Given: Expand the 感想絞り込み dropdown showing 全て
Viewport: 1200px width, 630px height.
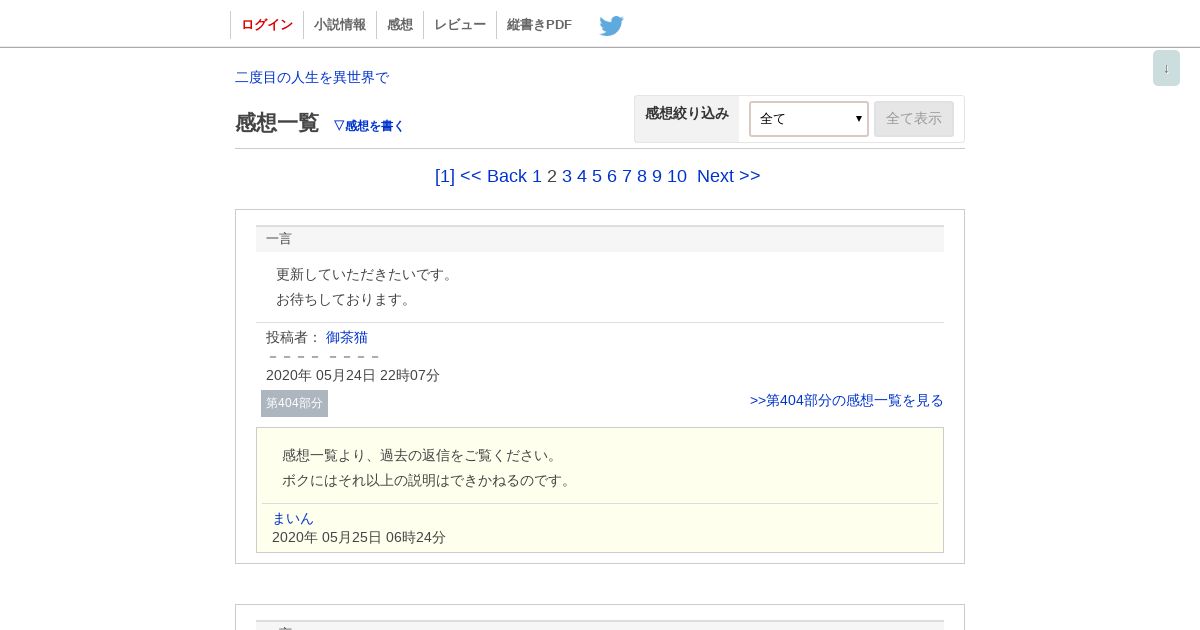Looking at the screenshot, I should click(x=809, y=119).
